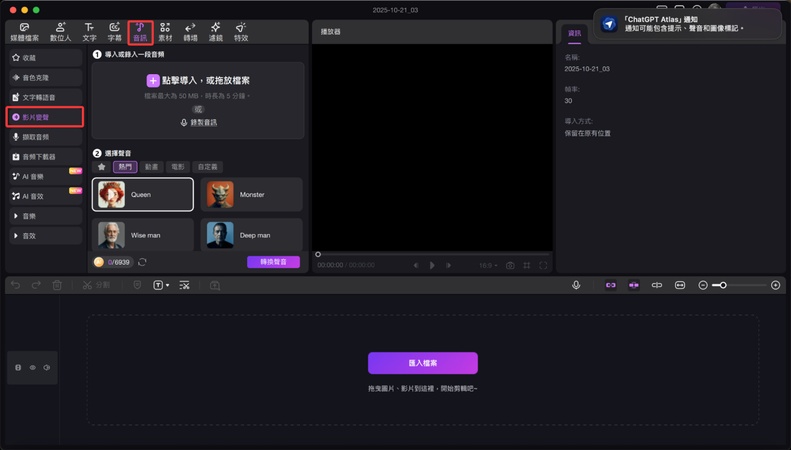Image resolution: width=791 pixels, height=450 pixels.
Task: Click the player playhead at the timeline start
Action: point(318,254)
